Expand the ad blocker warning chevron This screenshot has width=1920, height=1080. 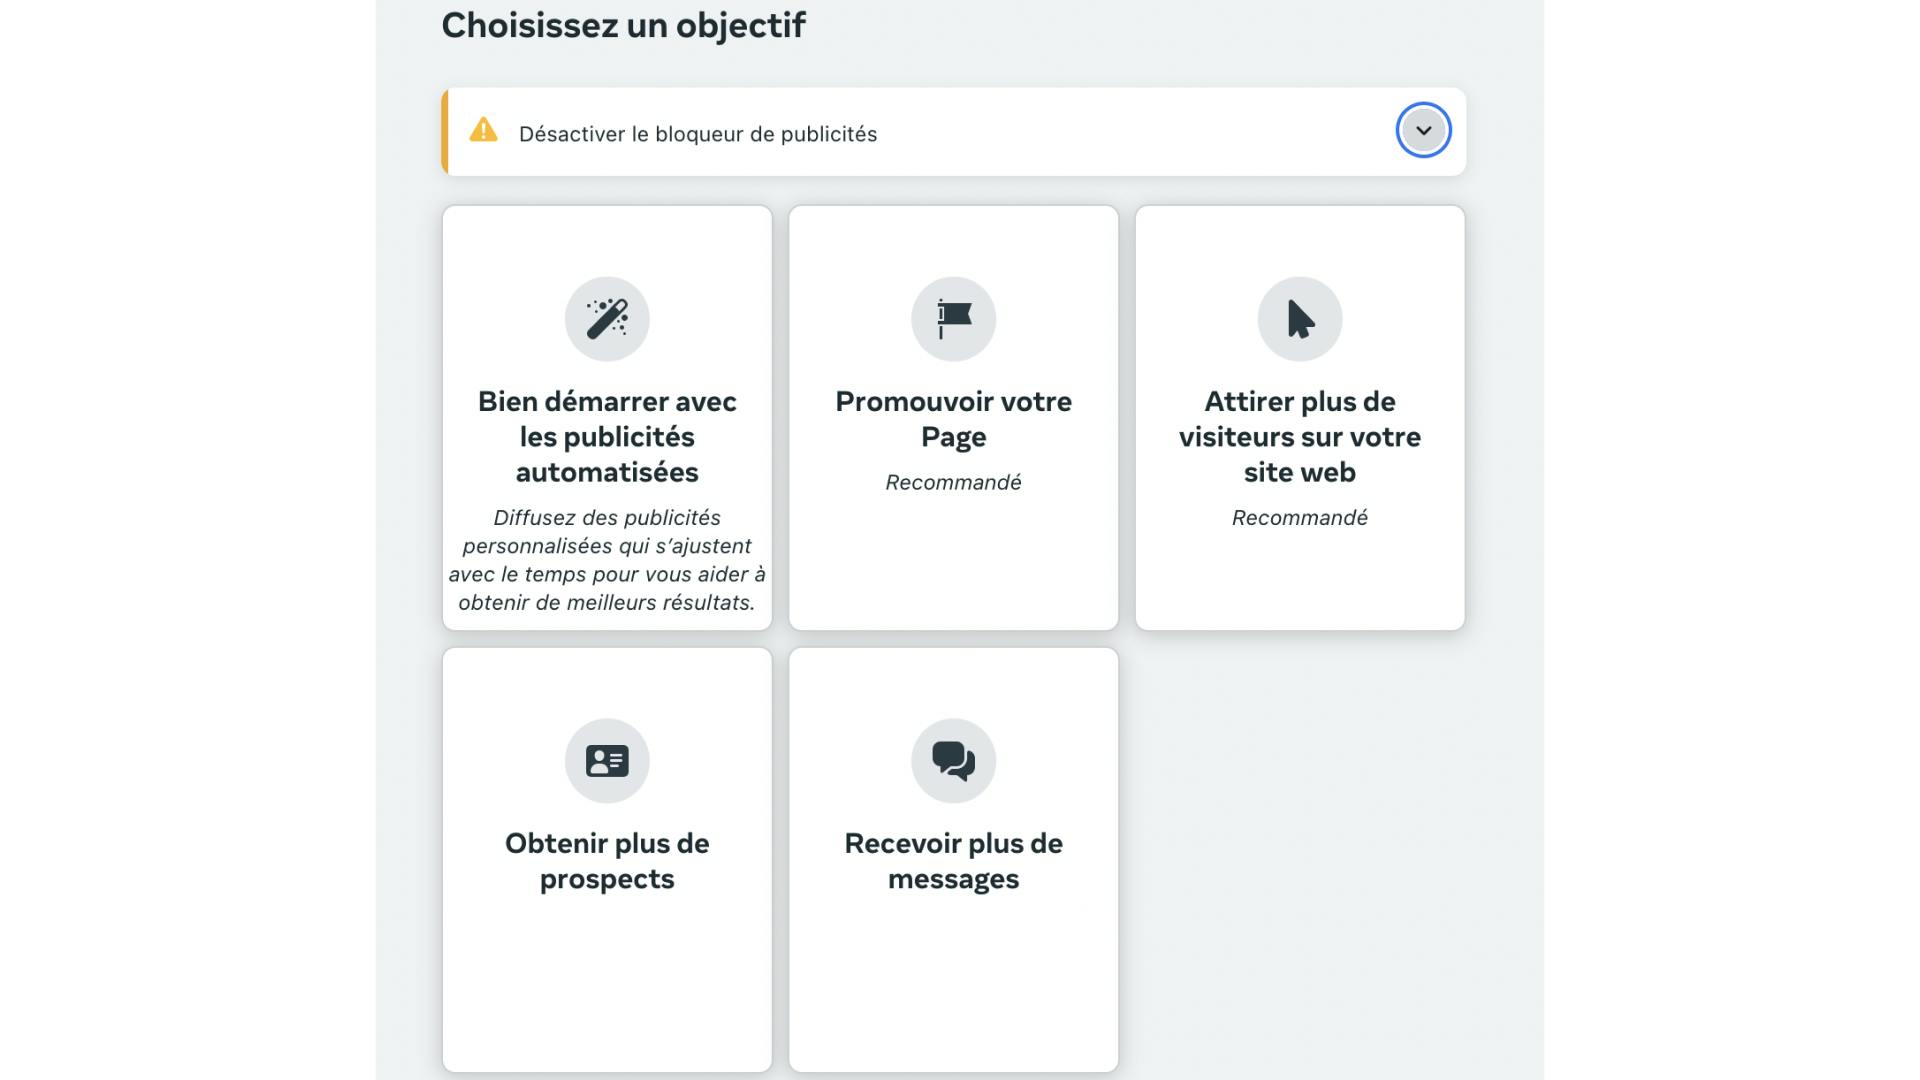pos(1423,131)
